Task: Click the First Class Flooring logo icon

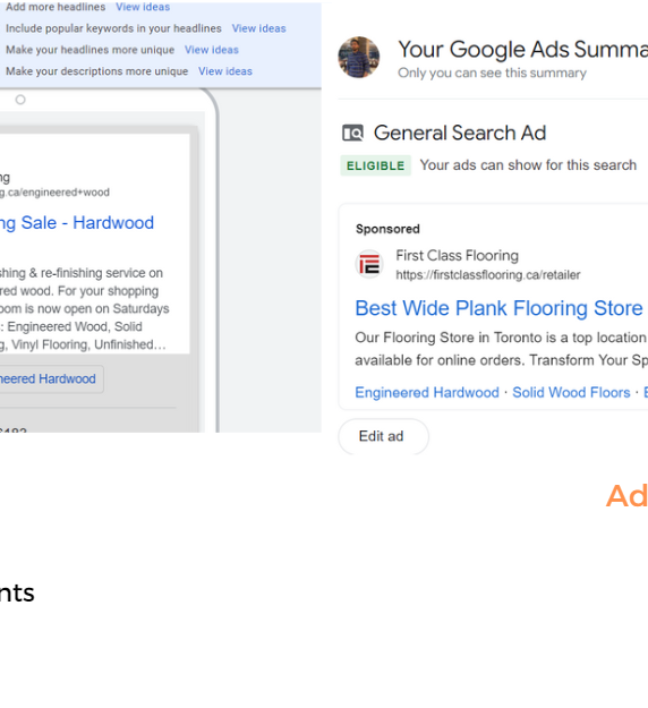Action: 370,264
